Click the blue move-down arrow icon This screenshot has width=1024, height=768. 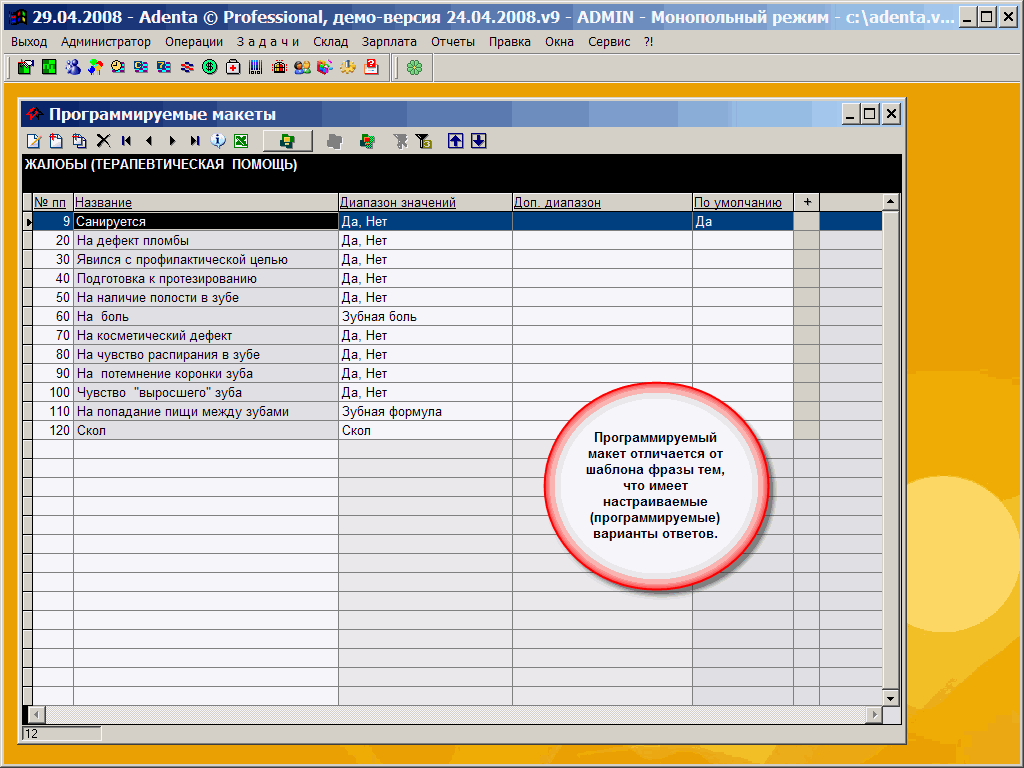pos(479,141)
